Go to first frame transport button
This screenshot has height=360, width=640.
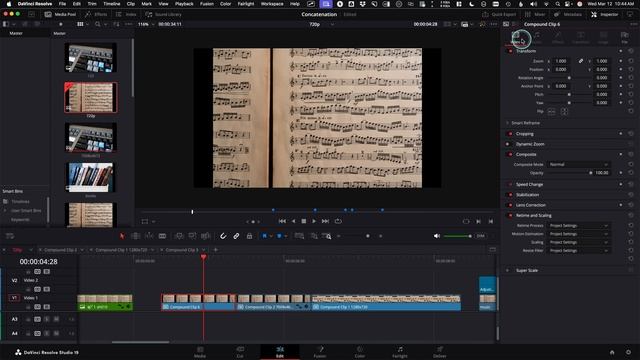(x=282, y=221)
